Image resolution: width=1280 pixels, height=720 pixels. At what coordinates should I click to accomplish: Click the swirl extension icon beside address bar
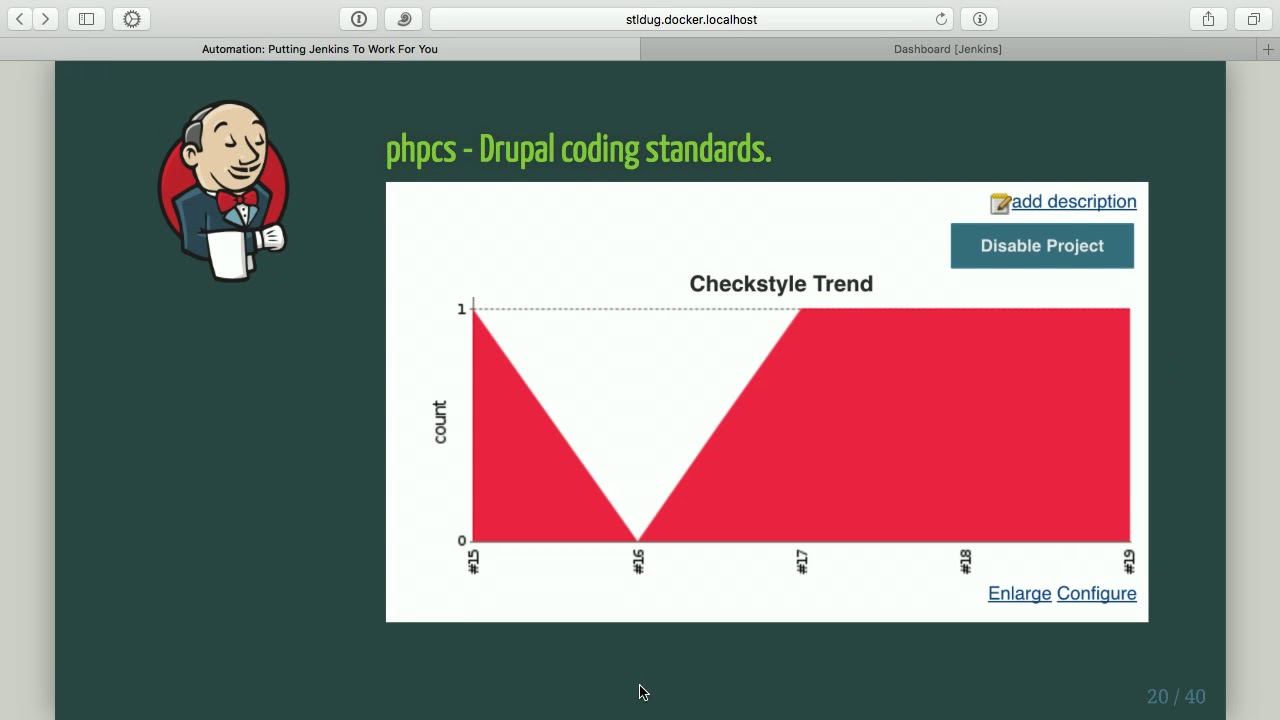(x=404, y=19)
